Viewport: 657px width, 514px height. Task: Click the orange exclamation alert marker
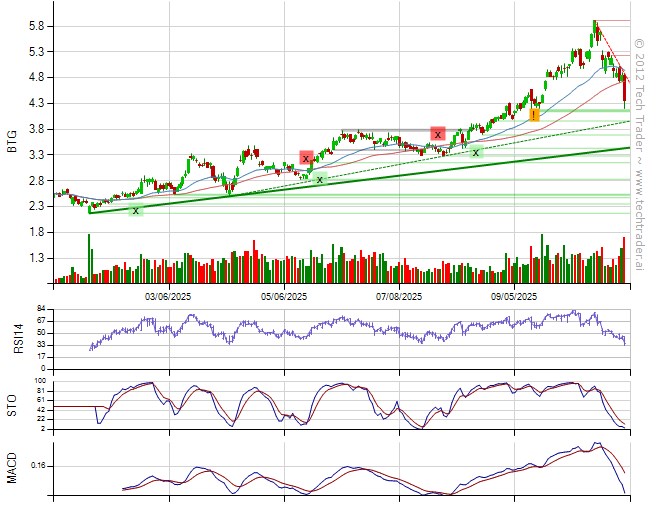[535, 116]
